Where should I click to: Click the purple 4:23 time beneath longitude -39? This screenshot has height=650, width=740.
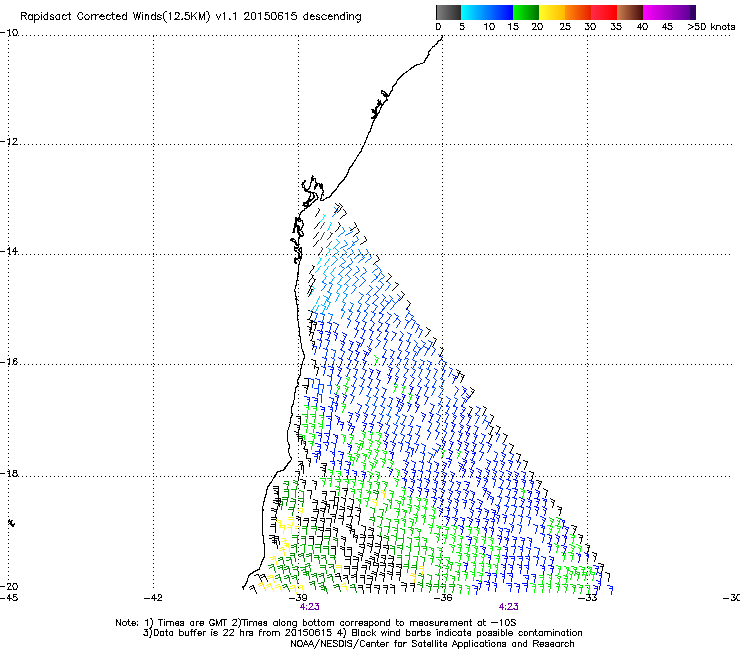click(310, 607)
